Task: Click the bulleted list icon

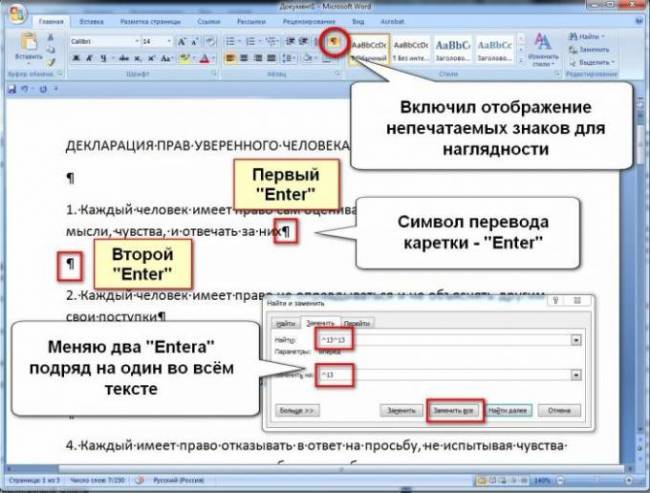Action: 230,41
